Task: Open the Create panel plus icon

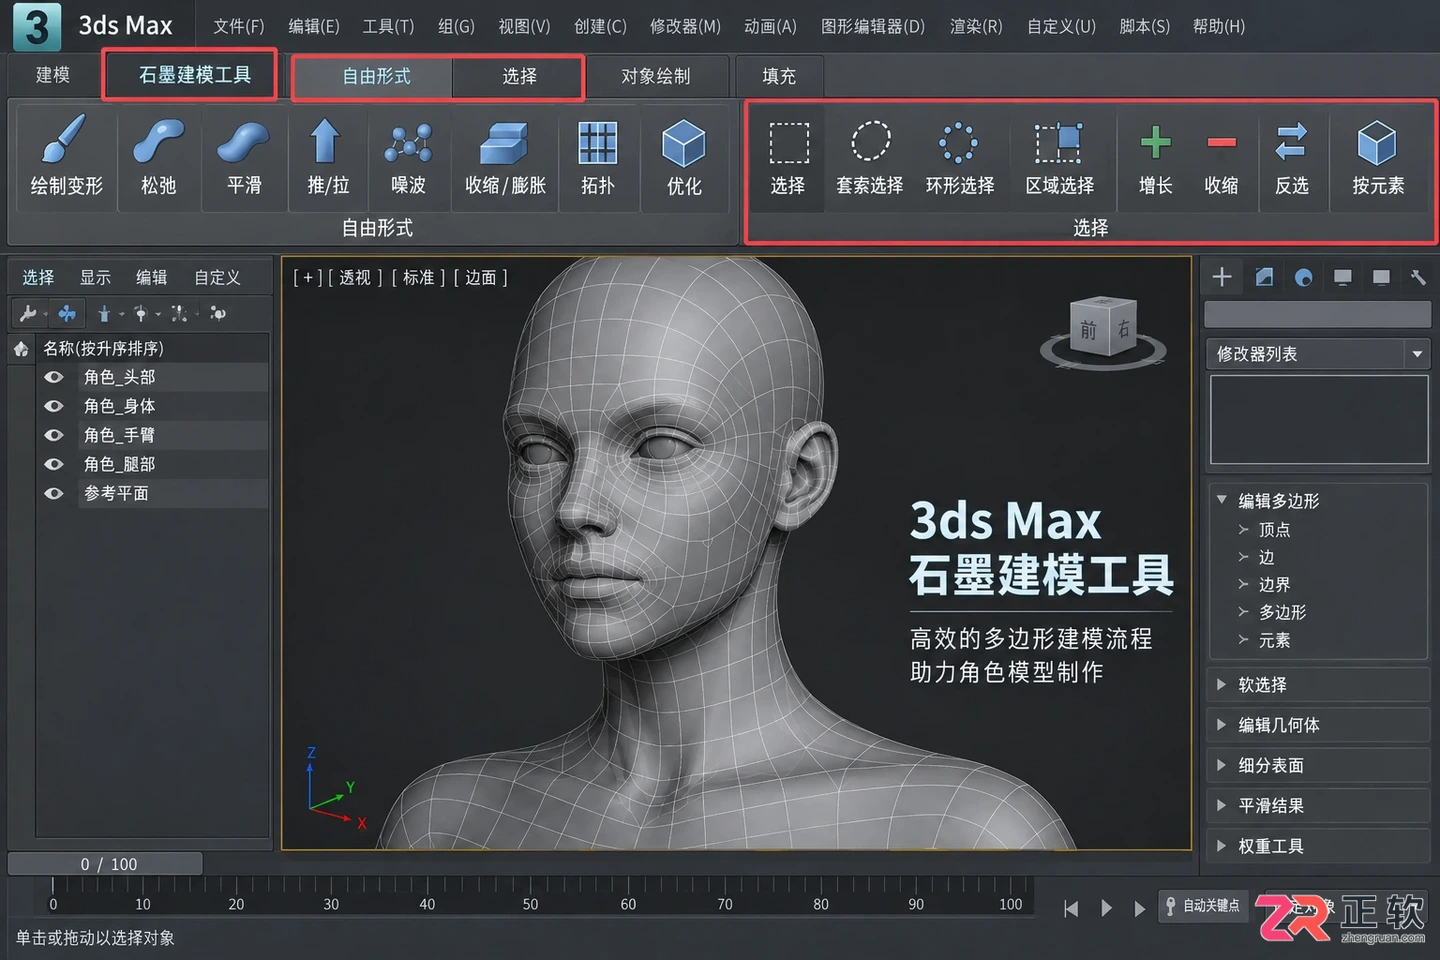Action: (x=1222, y=277)
